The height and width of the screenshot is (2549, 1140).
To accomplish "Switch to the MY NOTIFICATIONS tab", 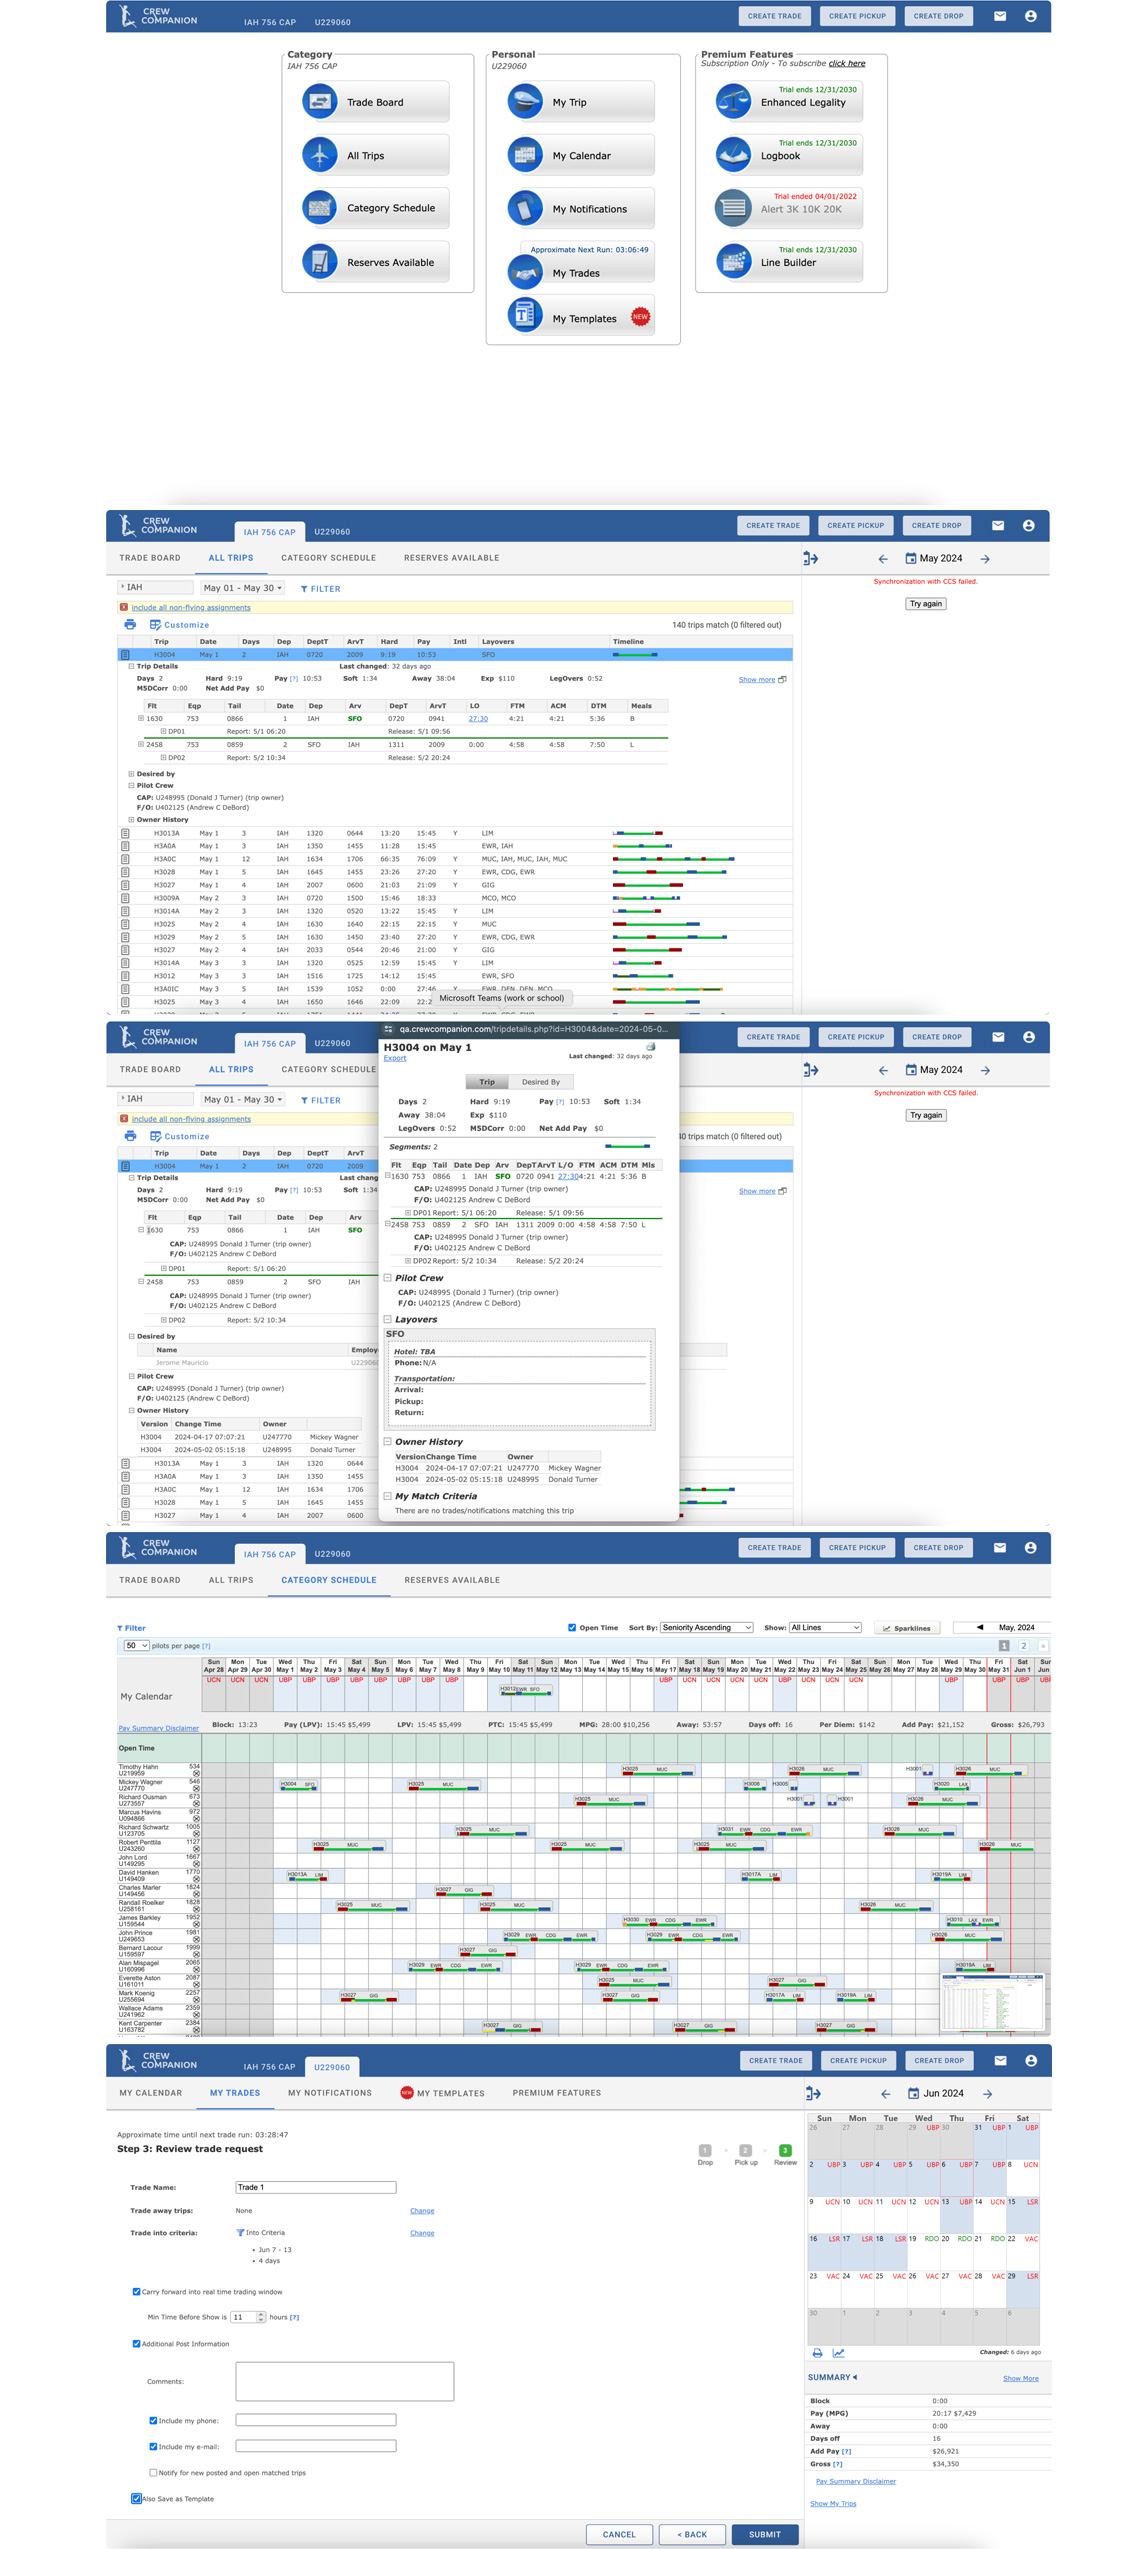I will [x=329, y=2092].
